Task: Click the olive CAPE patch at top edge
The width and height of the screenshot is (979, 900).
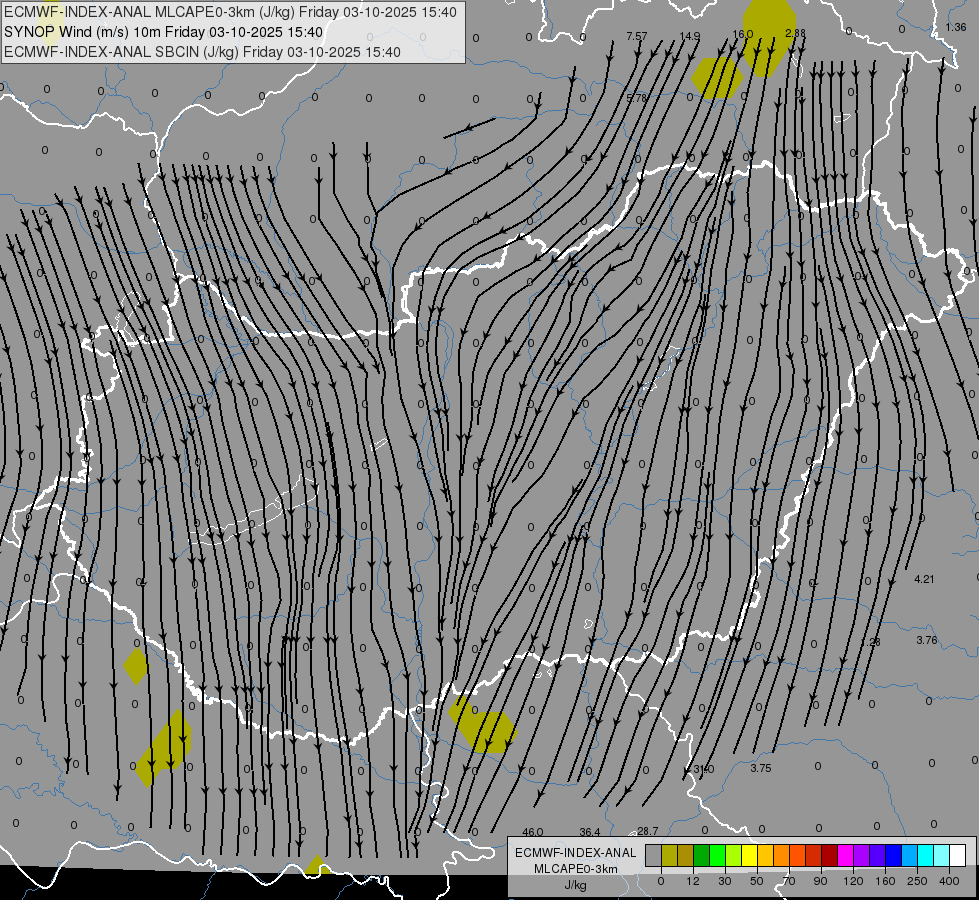Action: (x=768, y=35)
